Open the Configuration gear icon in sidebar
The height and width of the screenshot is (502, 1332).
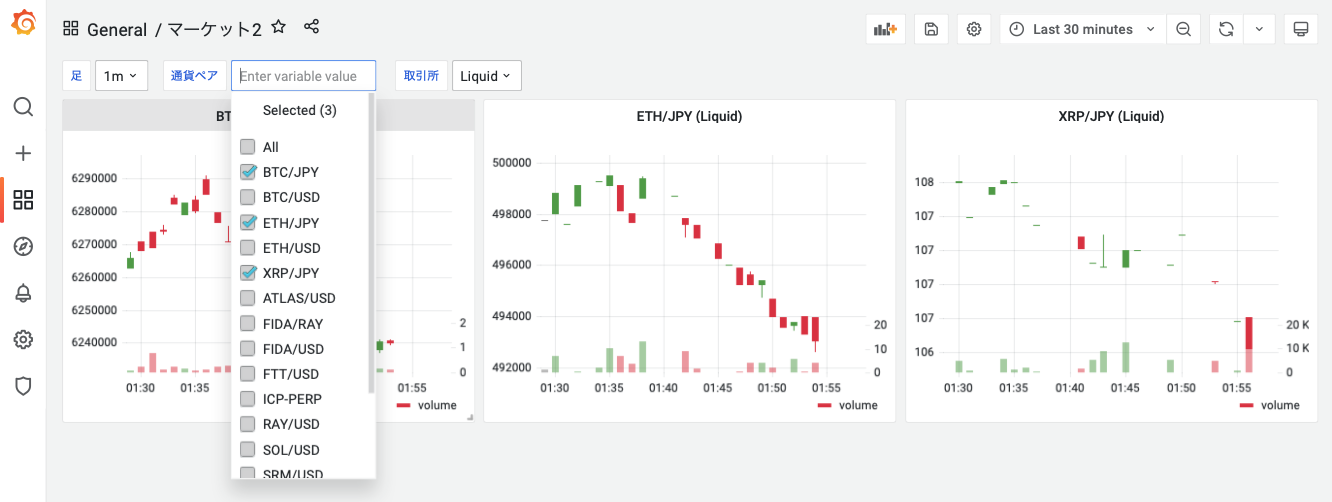point(23,340)
